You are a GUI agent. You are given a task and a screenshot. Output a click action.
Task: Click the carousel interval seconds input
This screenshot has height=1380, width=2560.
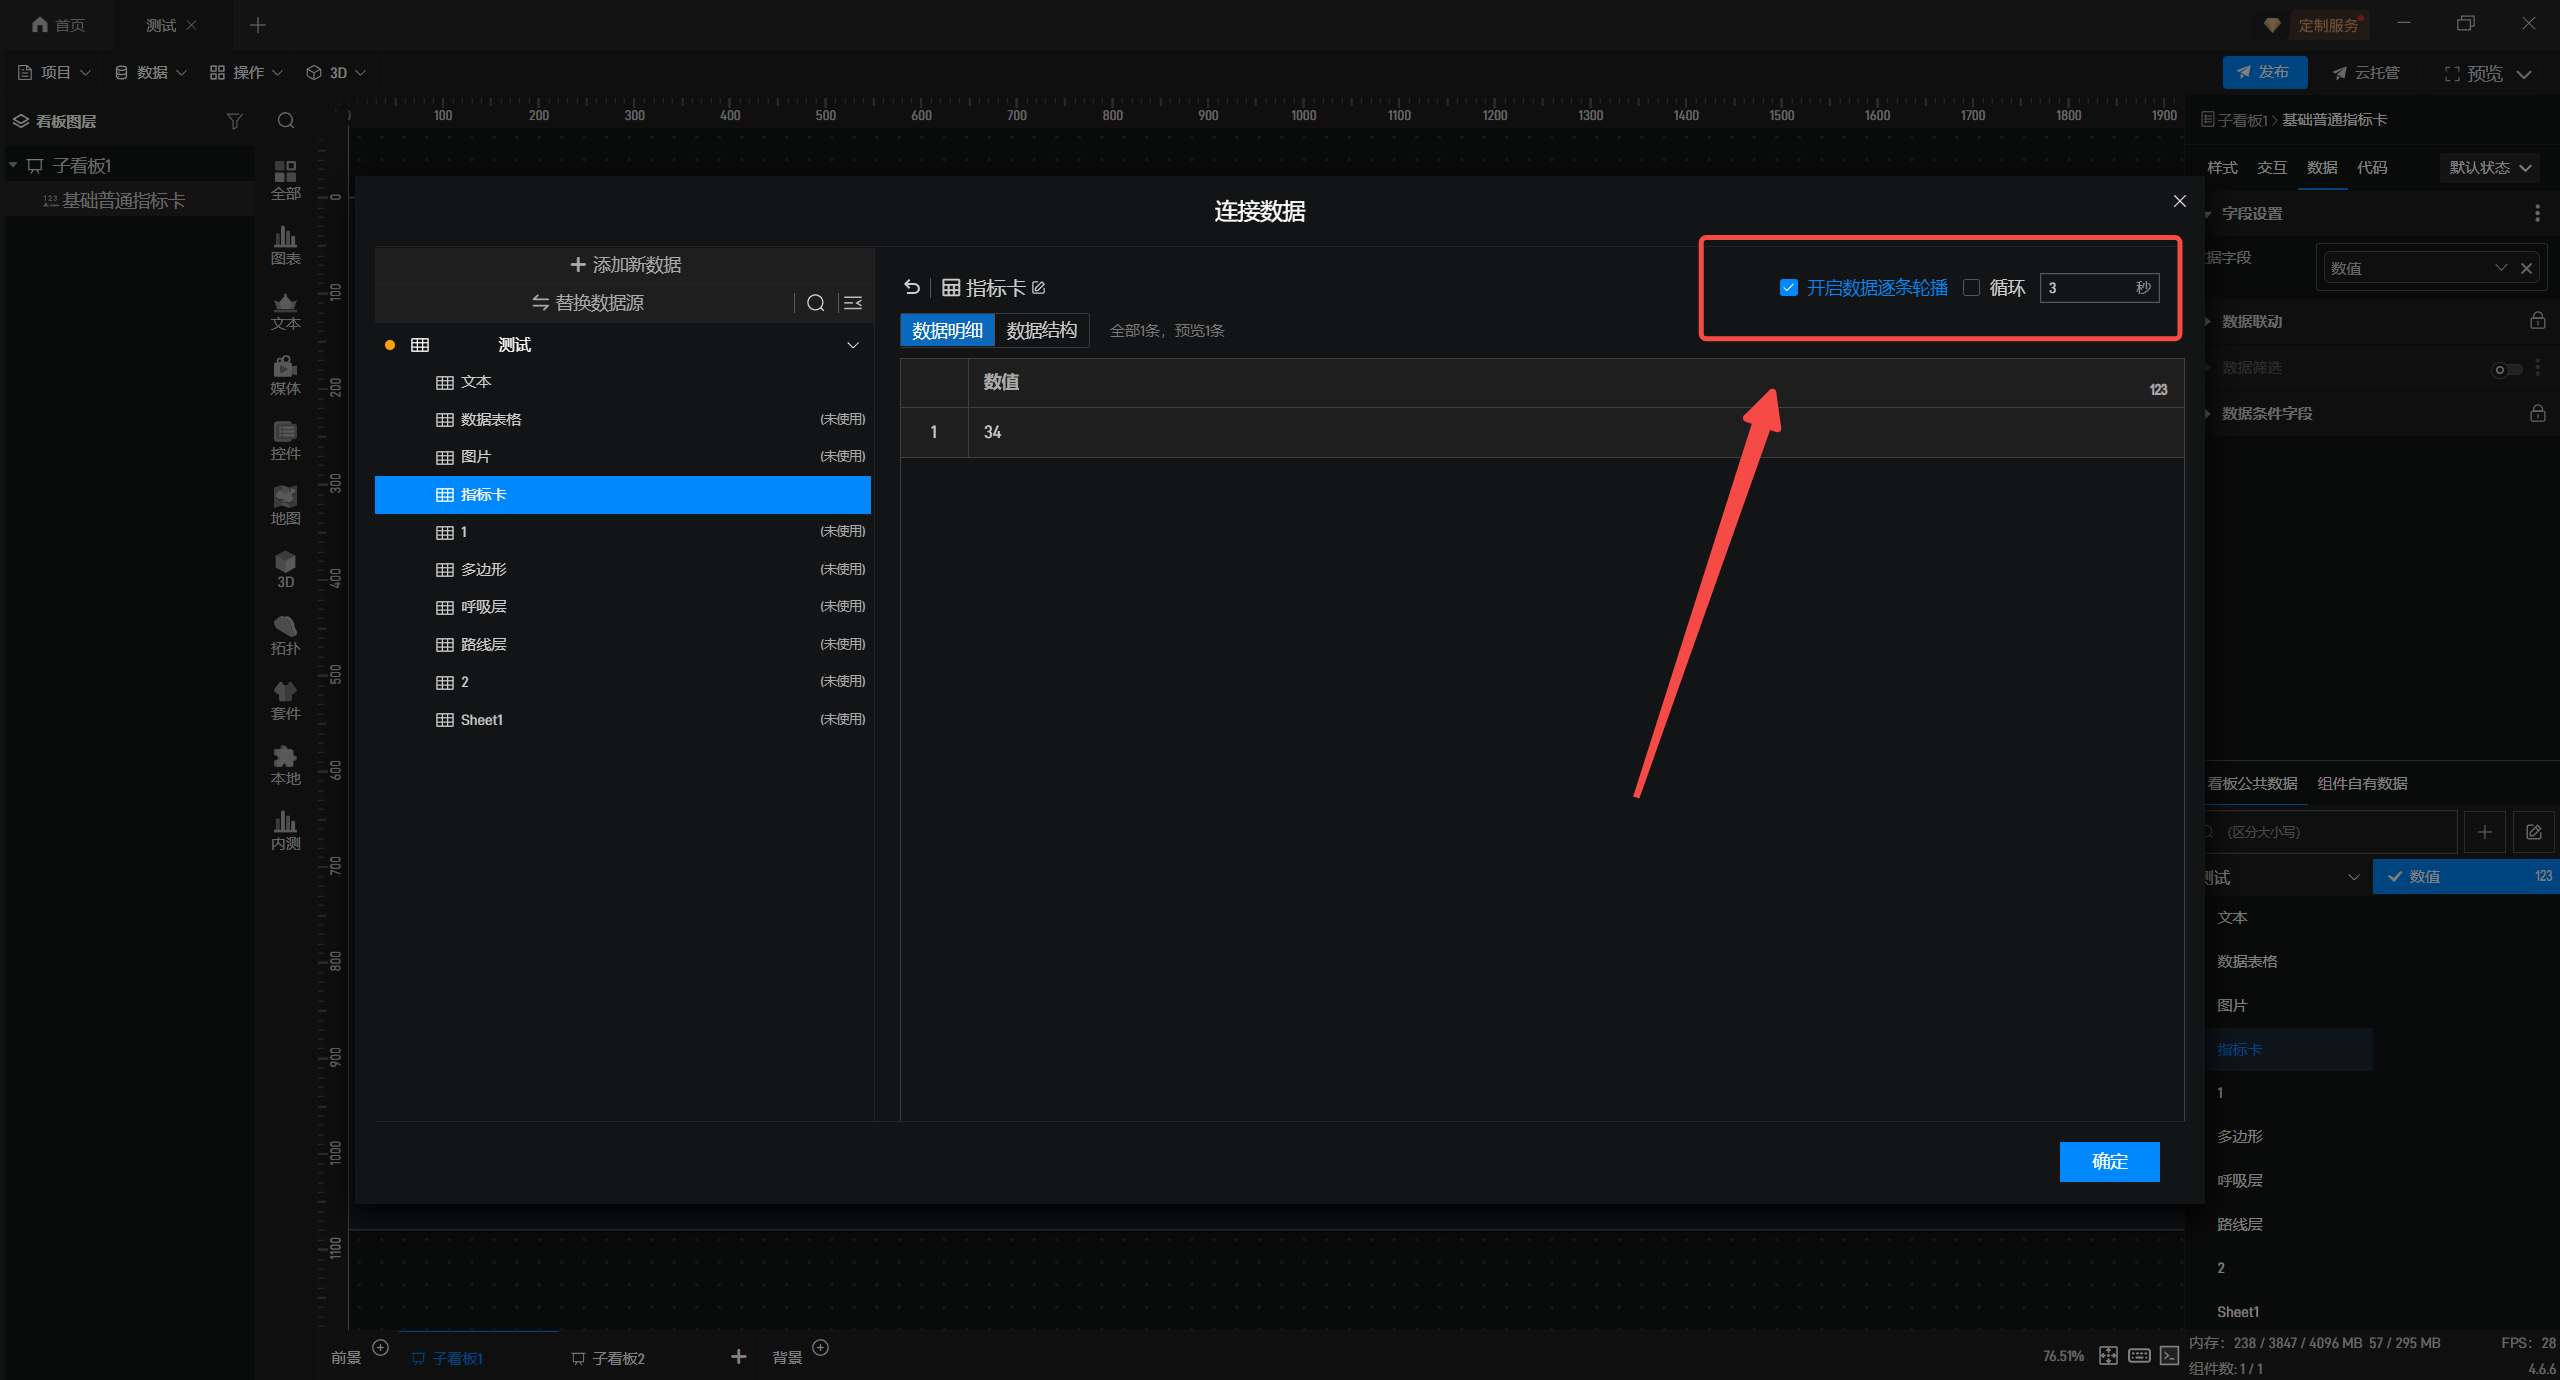pos(2085,288)
